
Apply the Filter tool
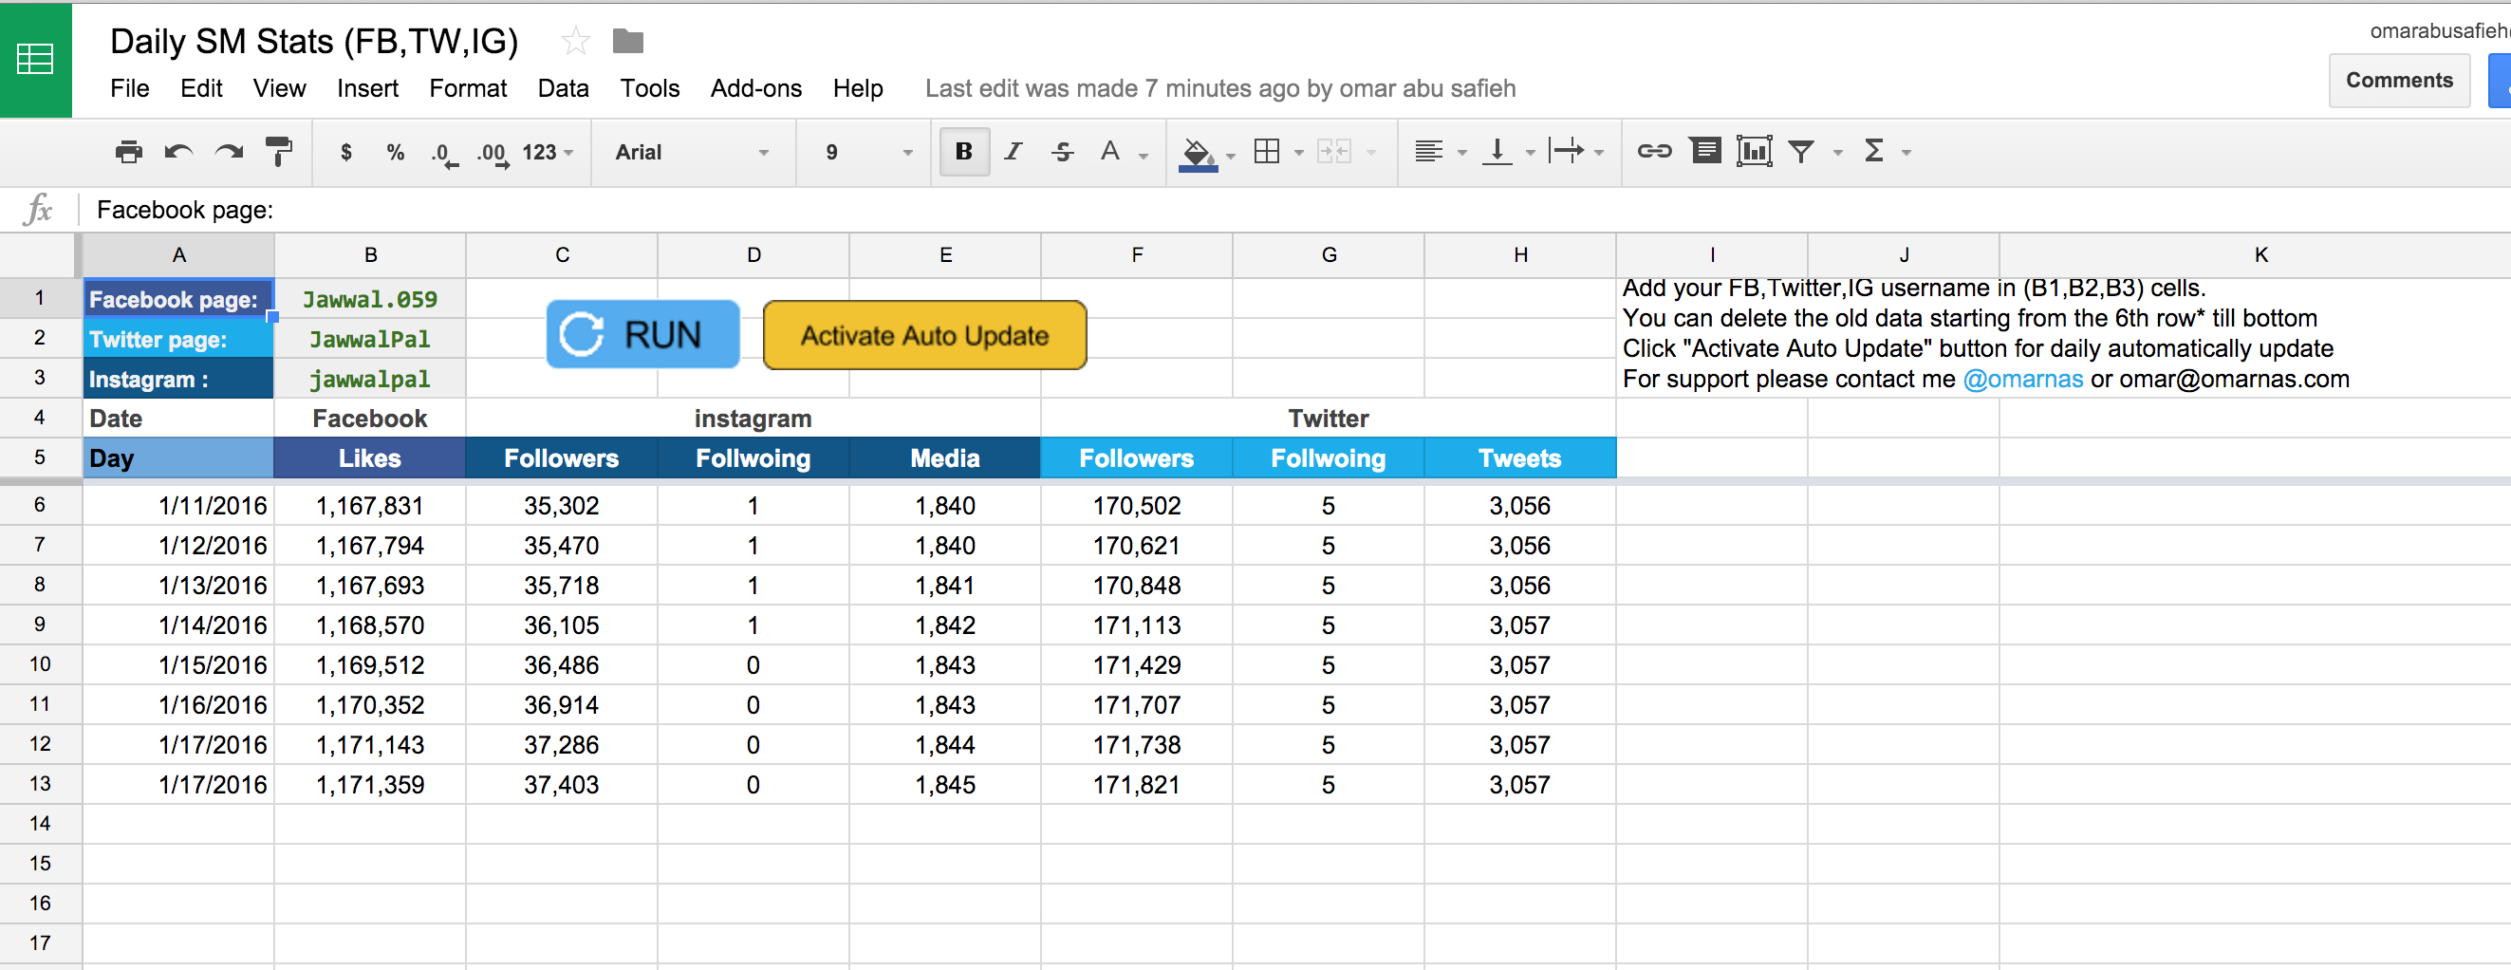pos(1801,151)
